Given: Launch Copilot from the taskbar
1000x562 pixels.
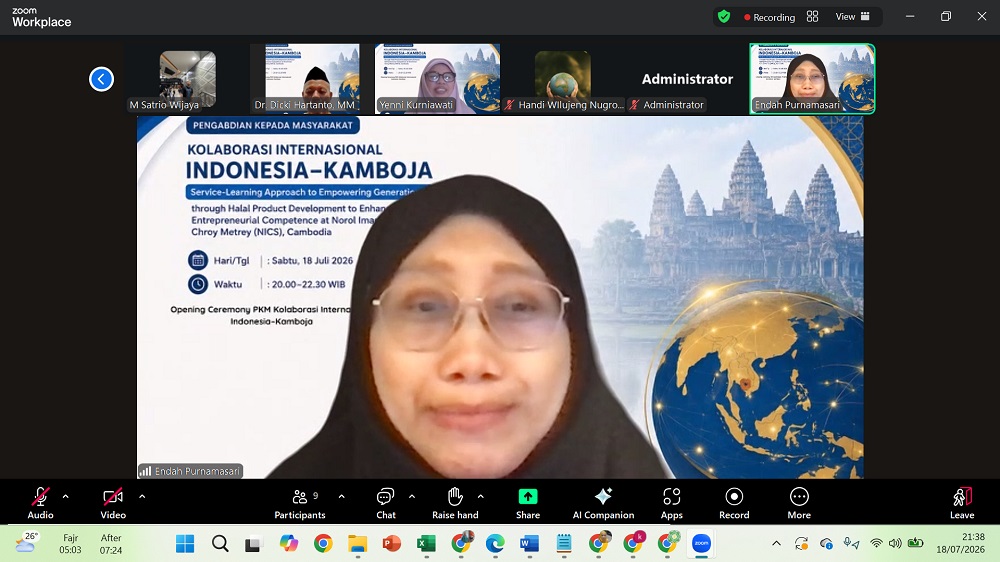Looking at the screenshot, I should [288, 544].
